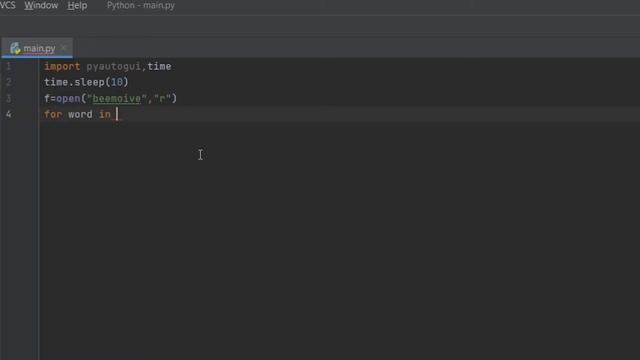Click the Python file icon on main.py tab
The height and width of the screenshot is (360, 640).
(15, 48)
